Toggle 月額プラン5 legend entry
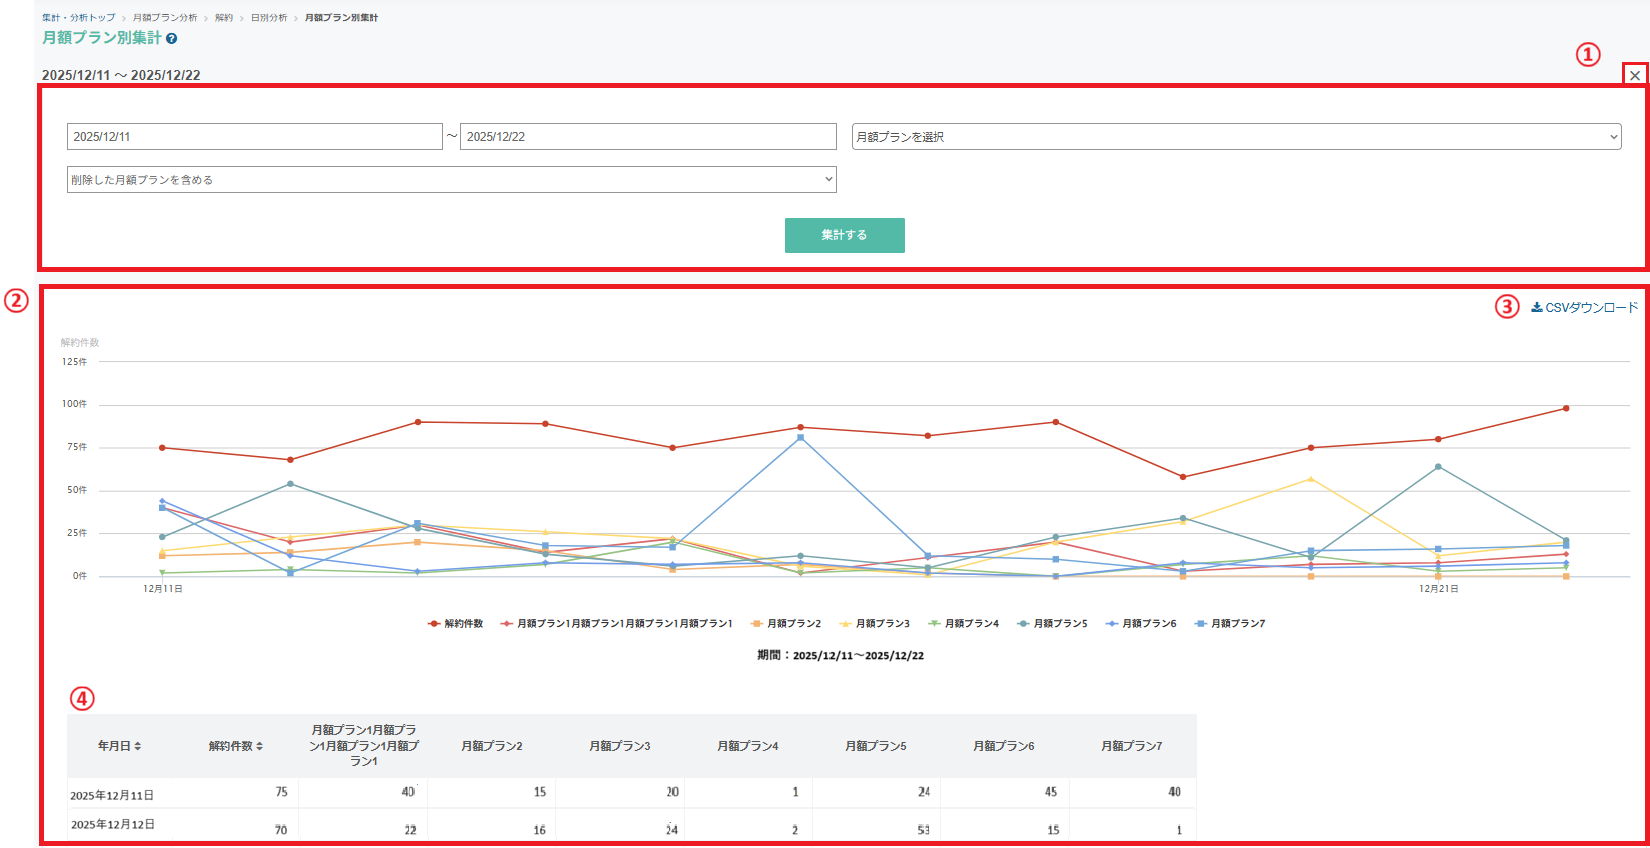The height and width of the screenshot is (848, 1650). click(x=1052, y=624)
